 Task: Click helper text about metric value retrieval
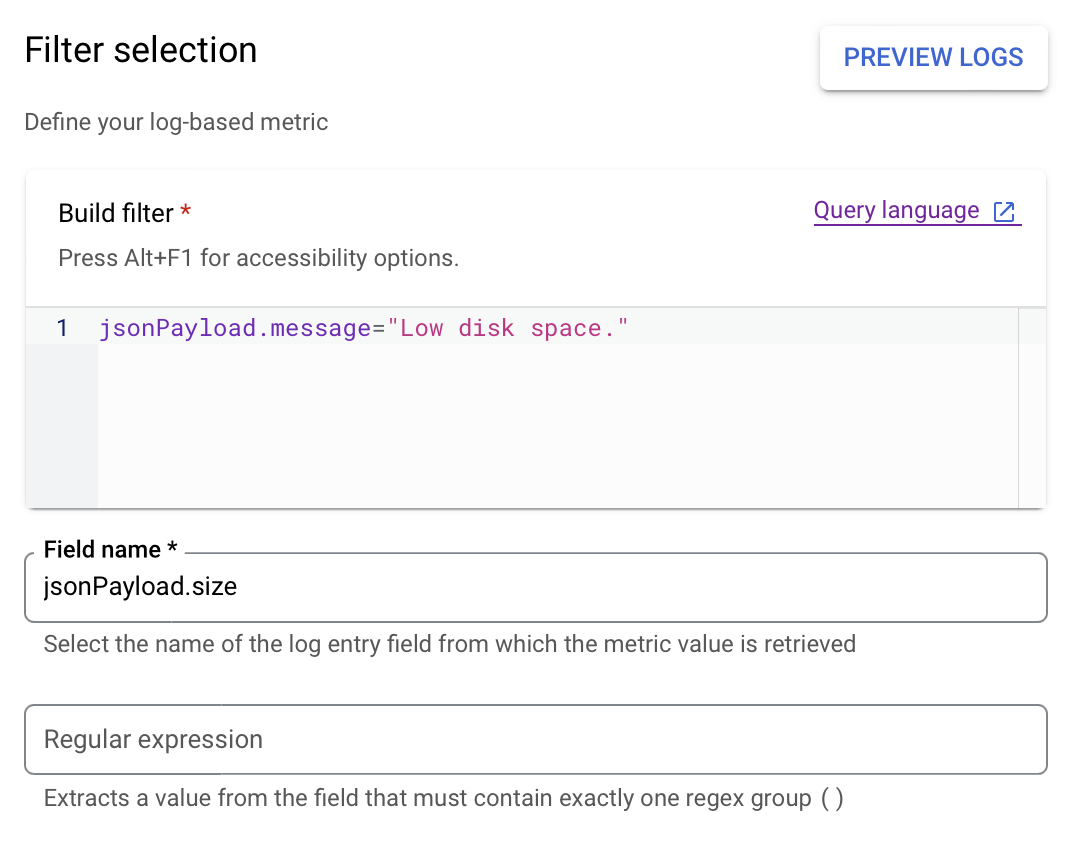pyautogui.click(x=449, y=644)
